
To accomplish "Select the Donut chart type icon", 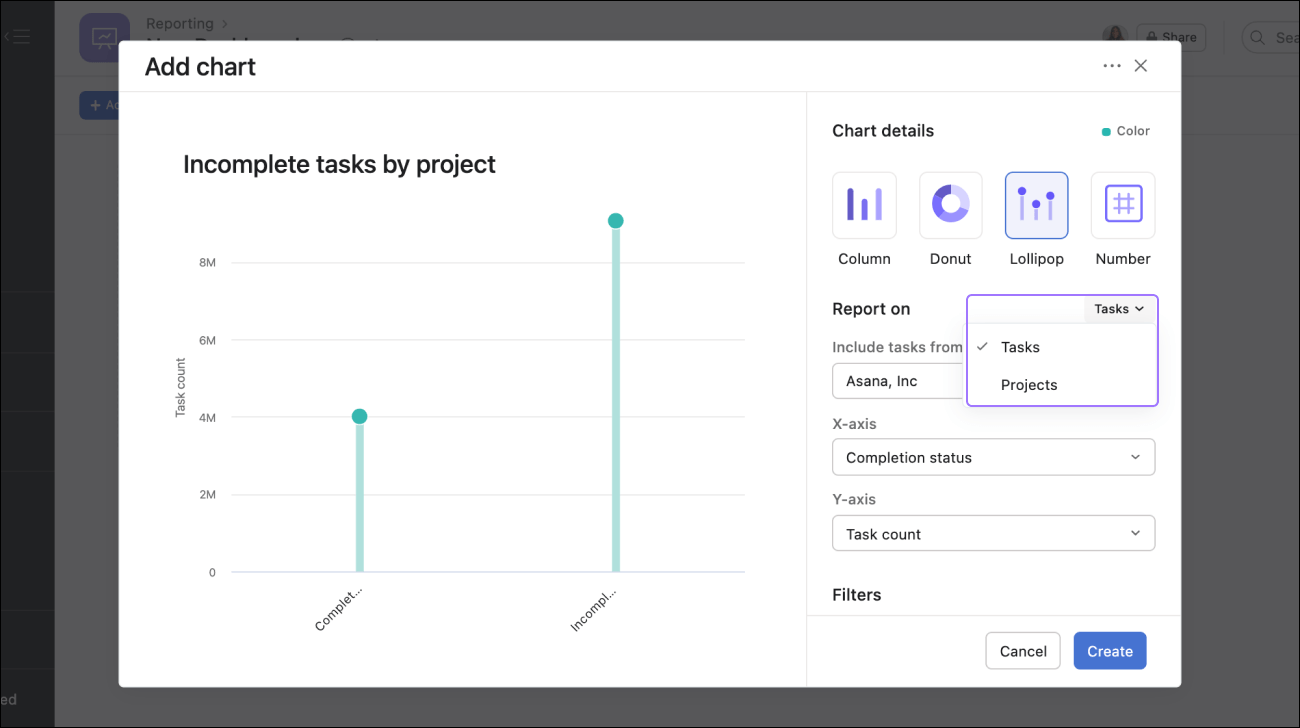I will coord(950,205).
